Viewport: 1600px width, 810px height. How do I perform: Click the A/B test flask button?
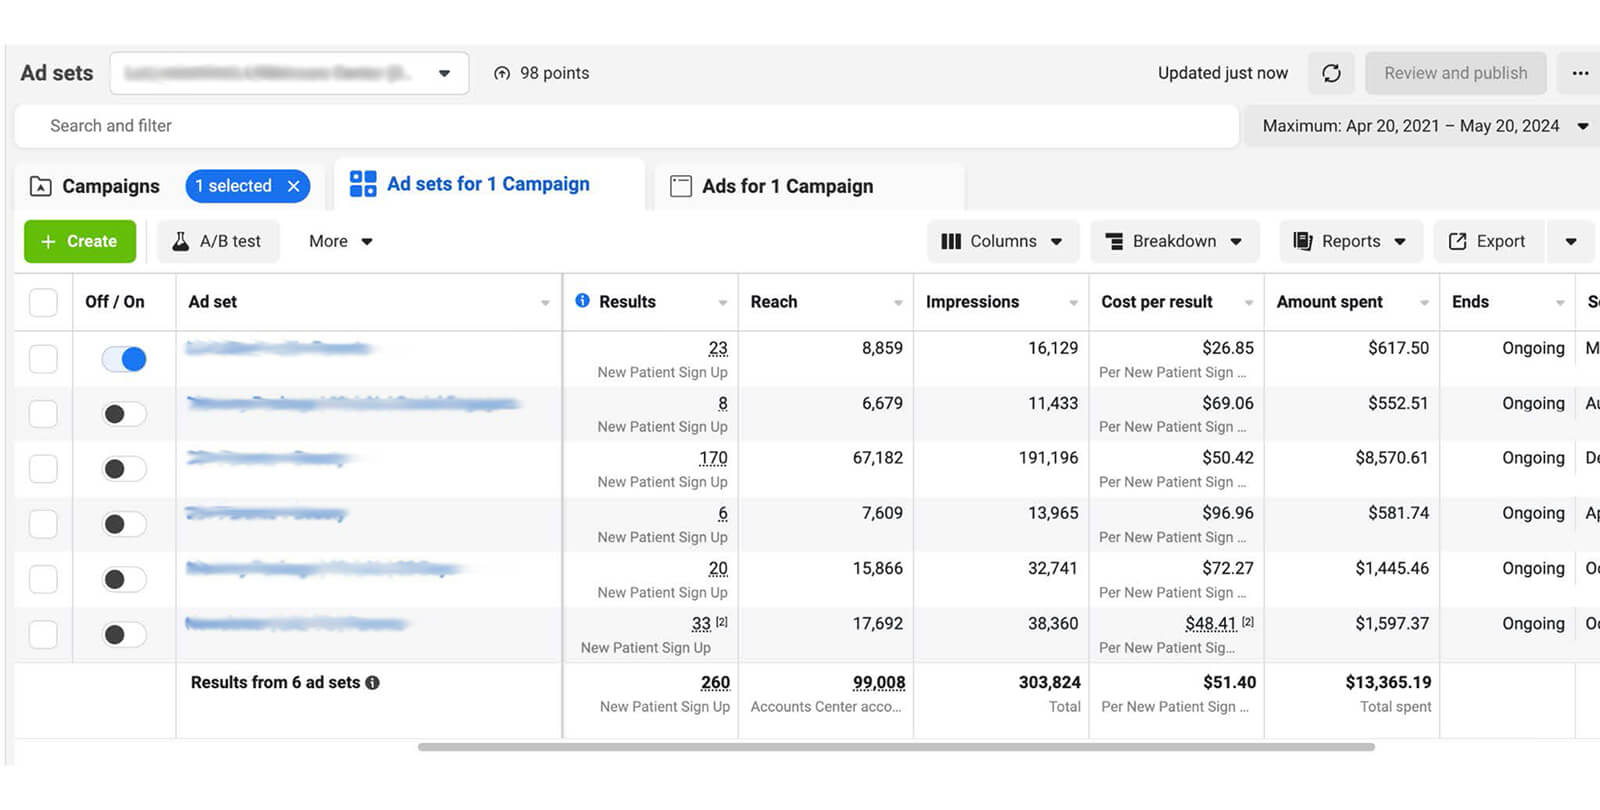coord(218,241)
